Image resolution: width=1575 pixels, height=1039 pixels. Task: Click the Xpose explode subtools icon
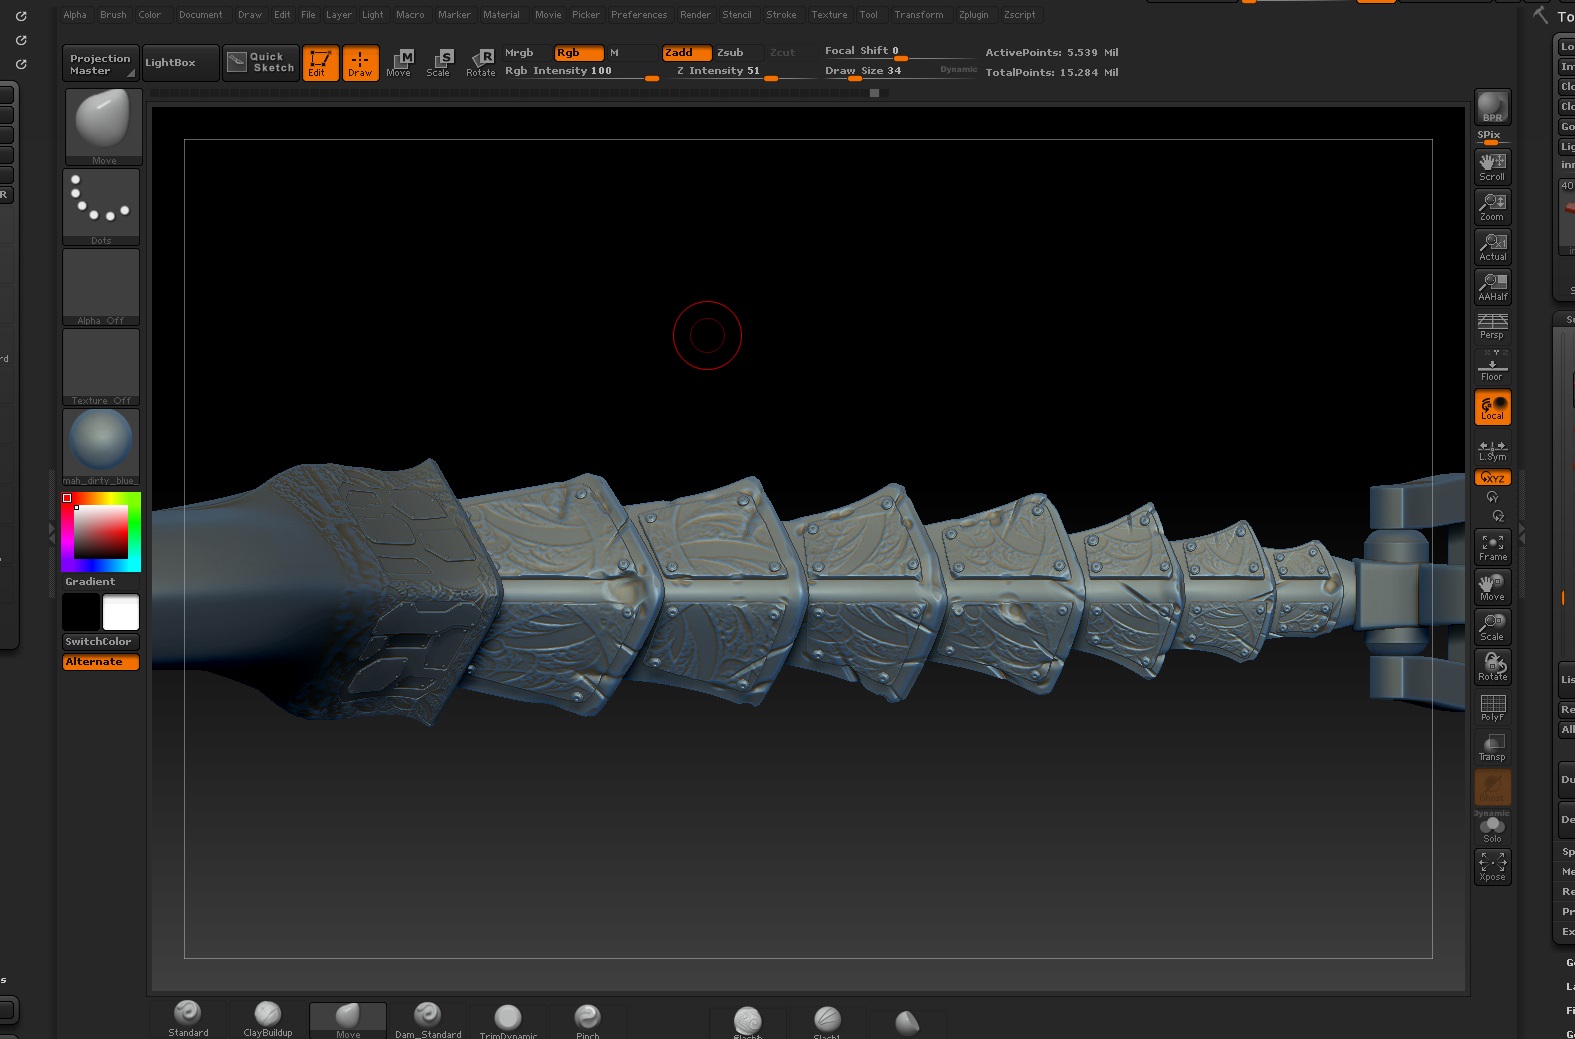[1492, 867]
